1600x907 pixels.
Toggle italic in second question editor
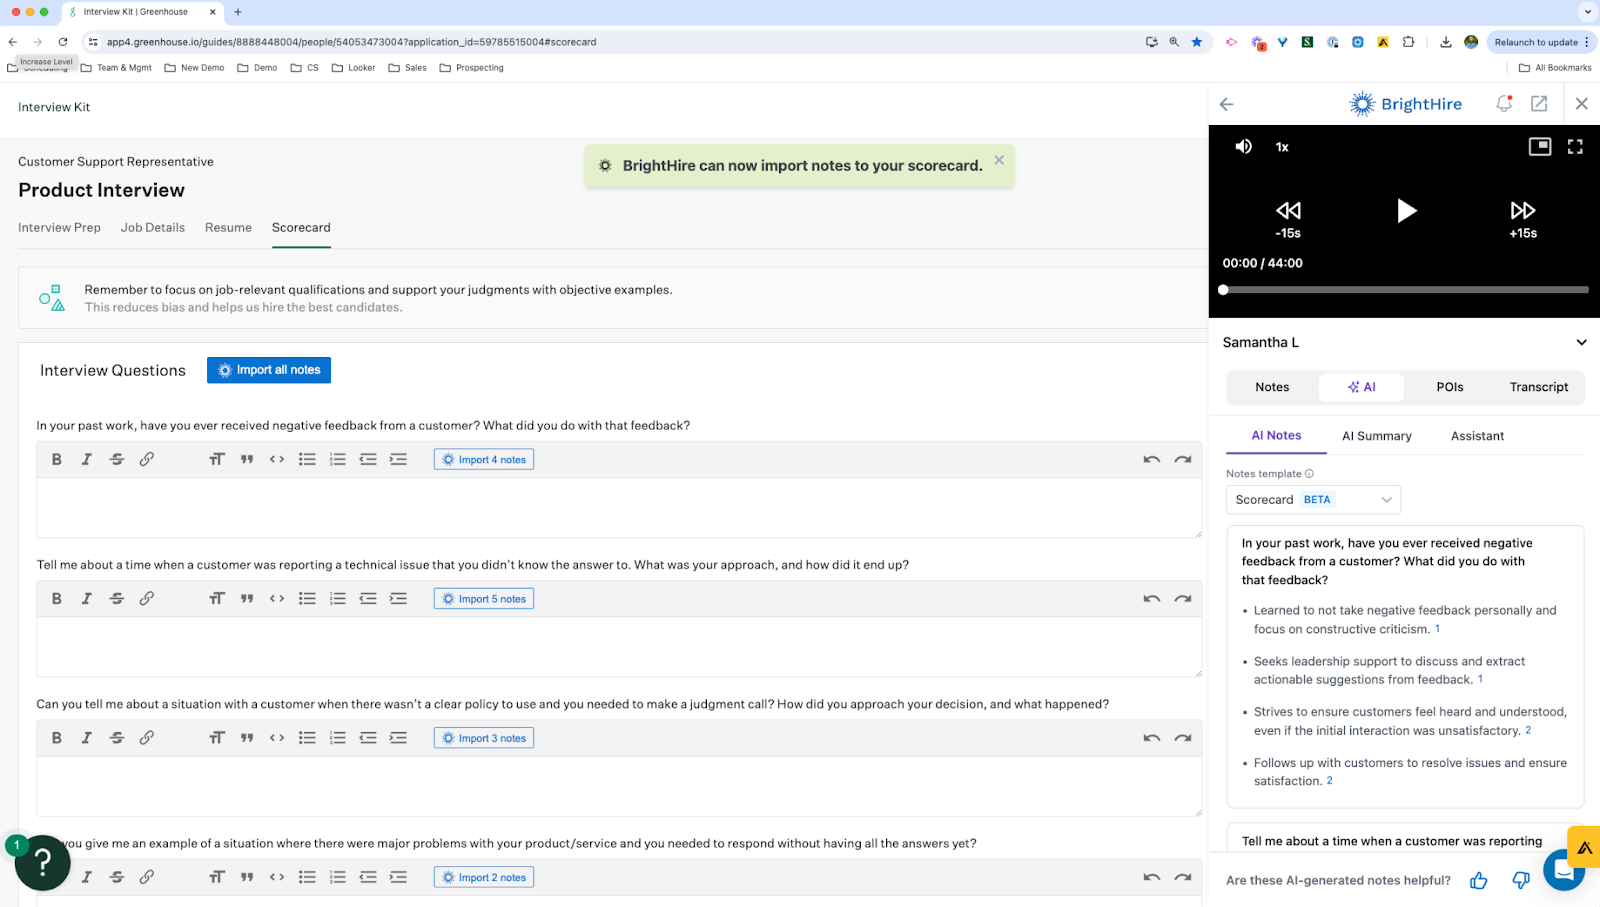click(87, 598)
